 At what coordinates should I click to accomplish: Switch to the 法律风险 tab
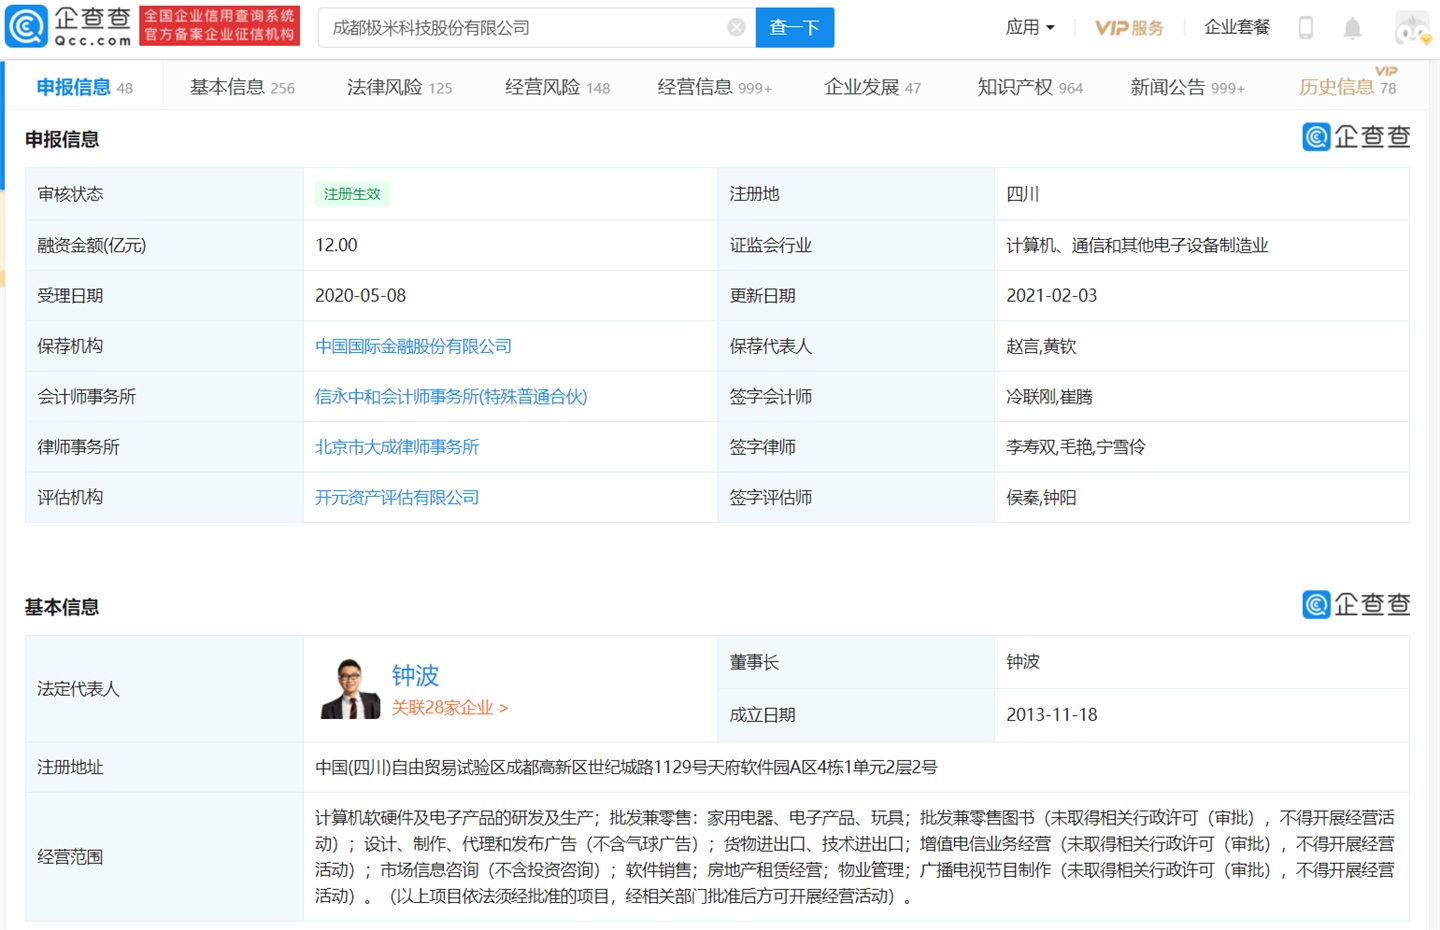click(x=399, y=87)
